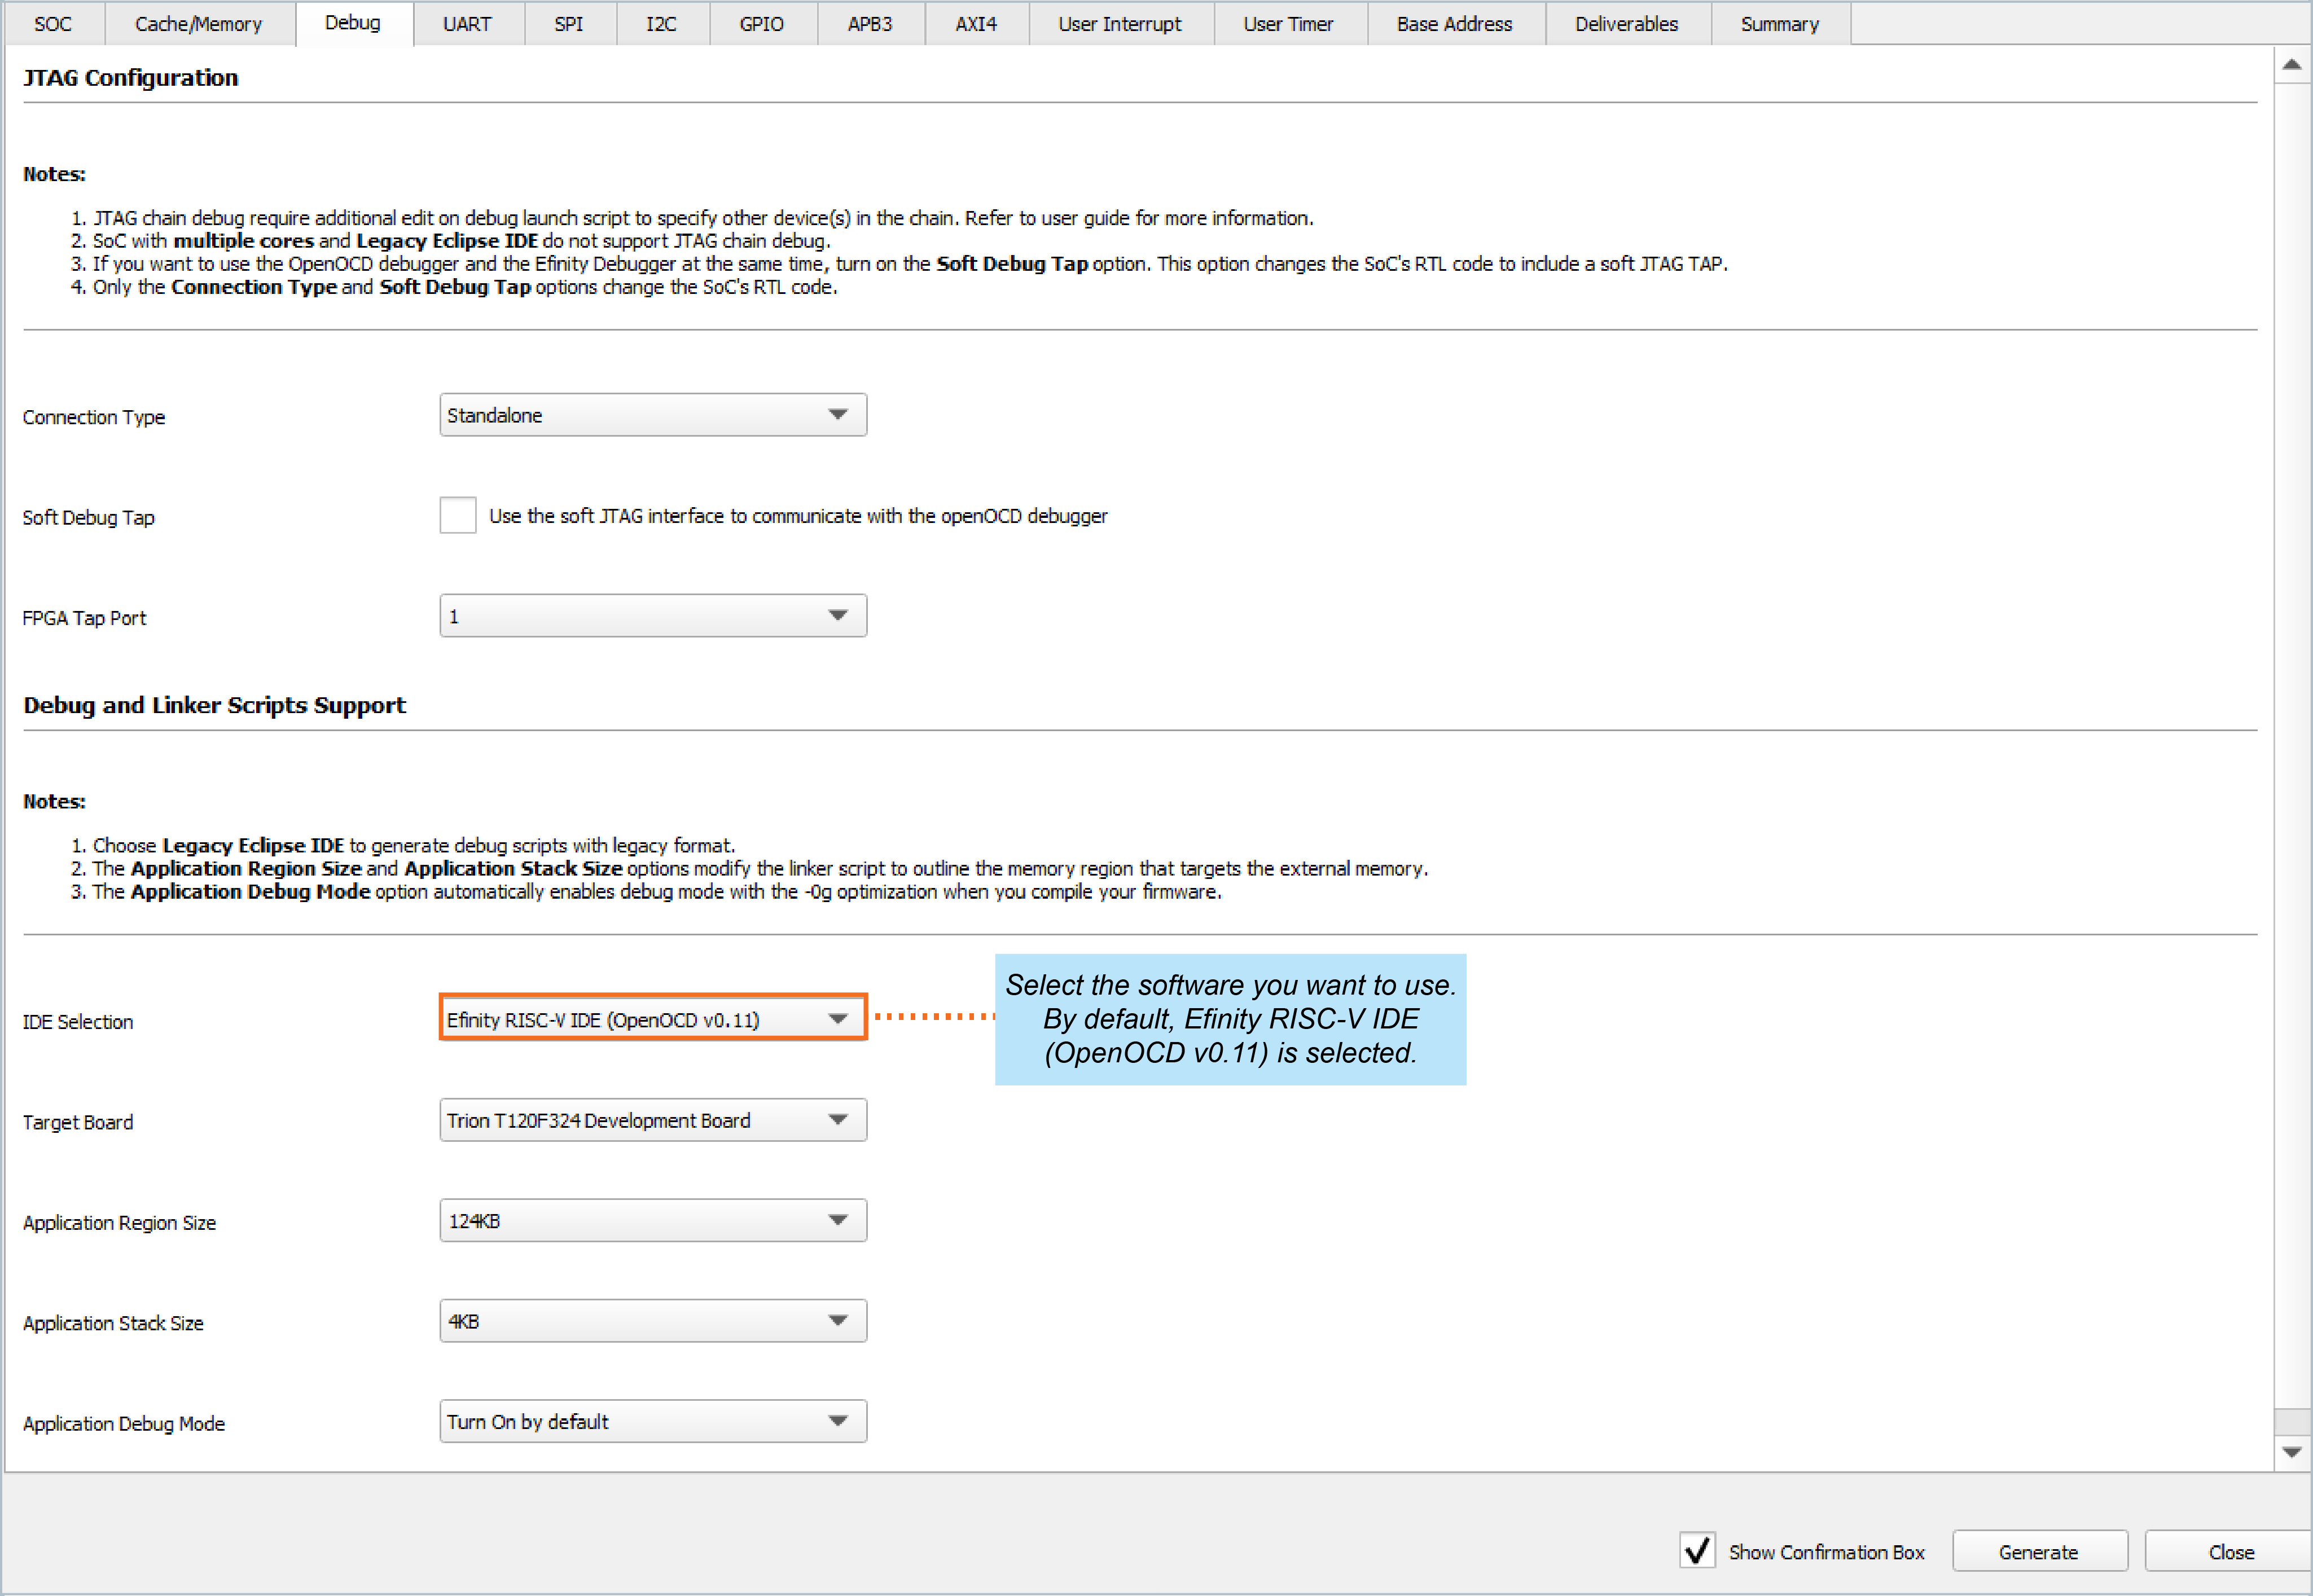2313x1596 pixels.
Task: Select the User Interrupt tab
Action: pos(1119,24)
